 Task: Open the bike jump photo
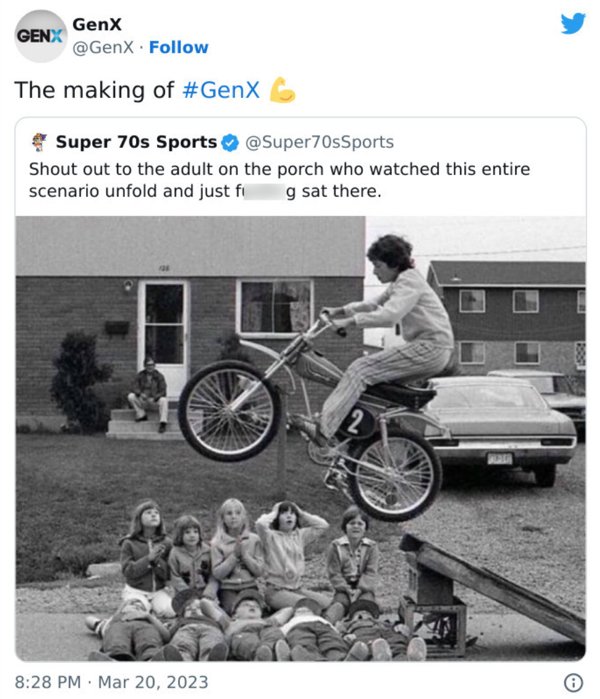(x=301, y=438)
